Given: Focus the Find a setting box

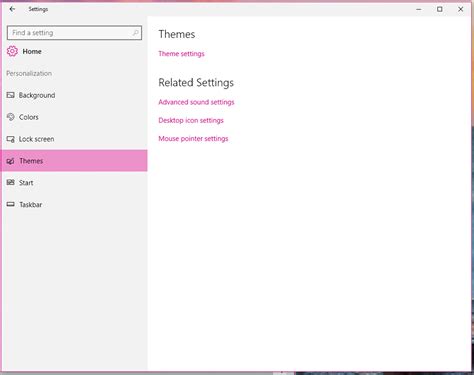Looking at the screenshot, I should pos(74,33).
